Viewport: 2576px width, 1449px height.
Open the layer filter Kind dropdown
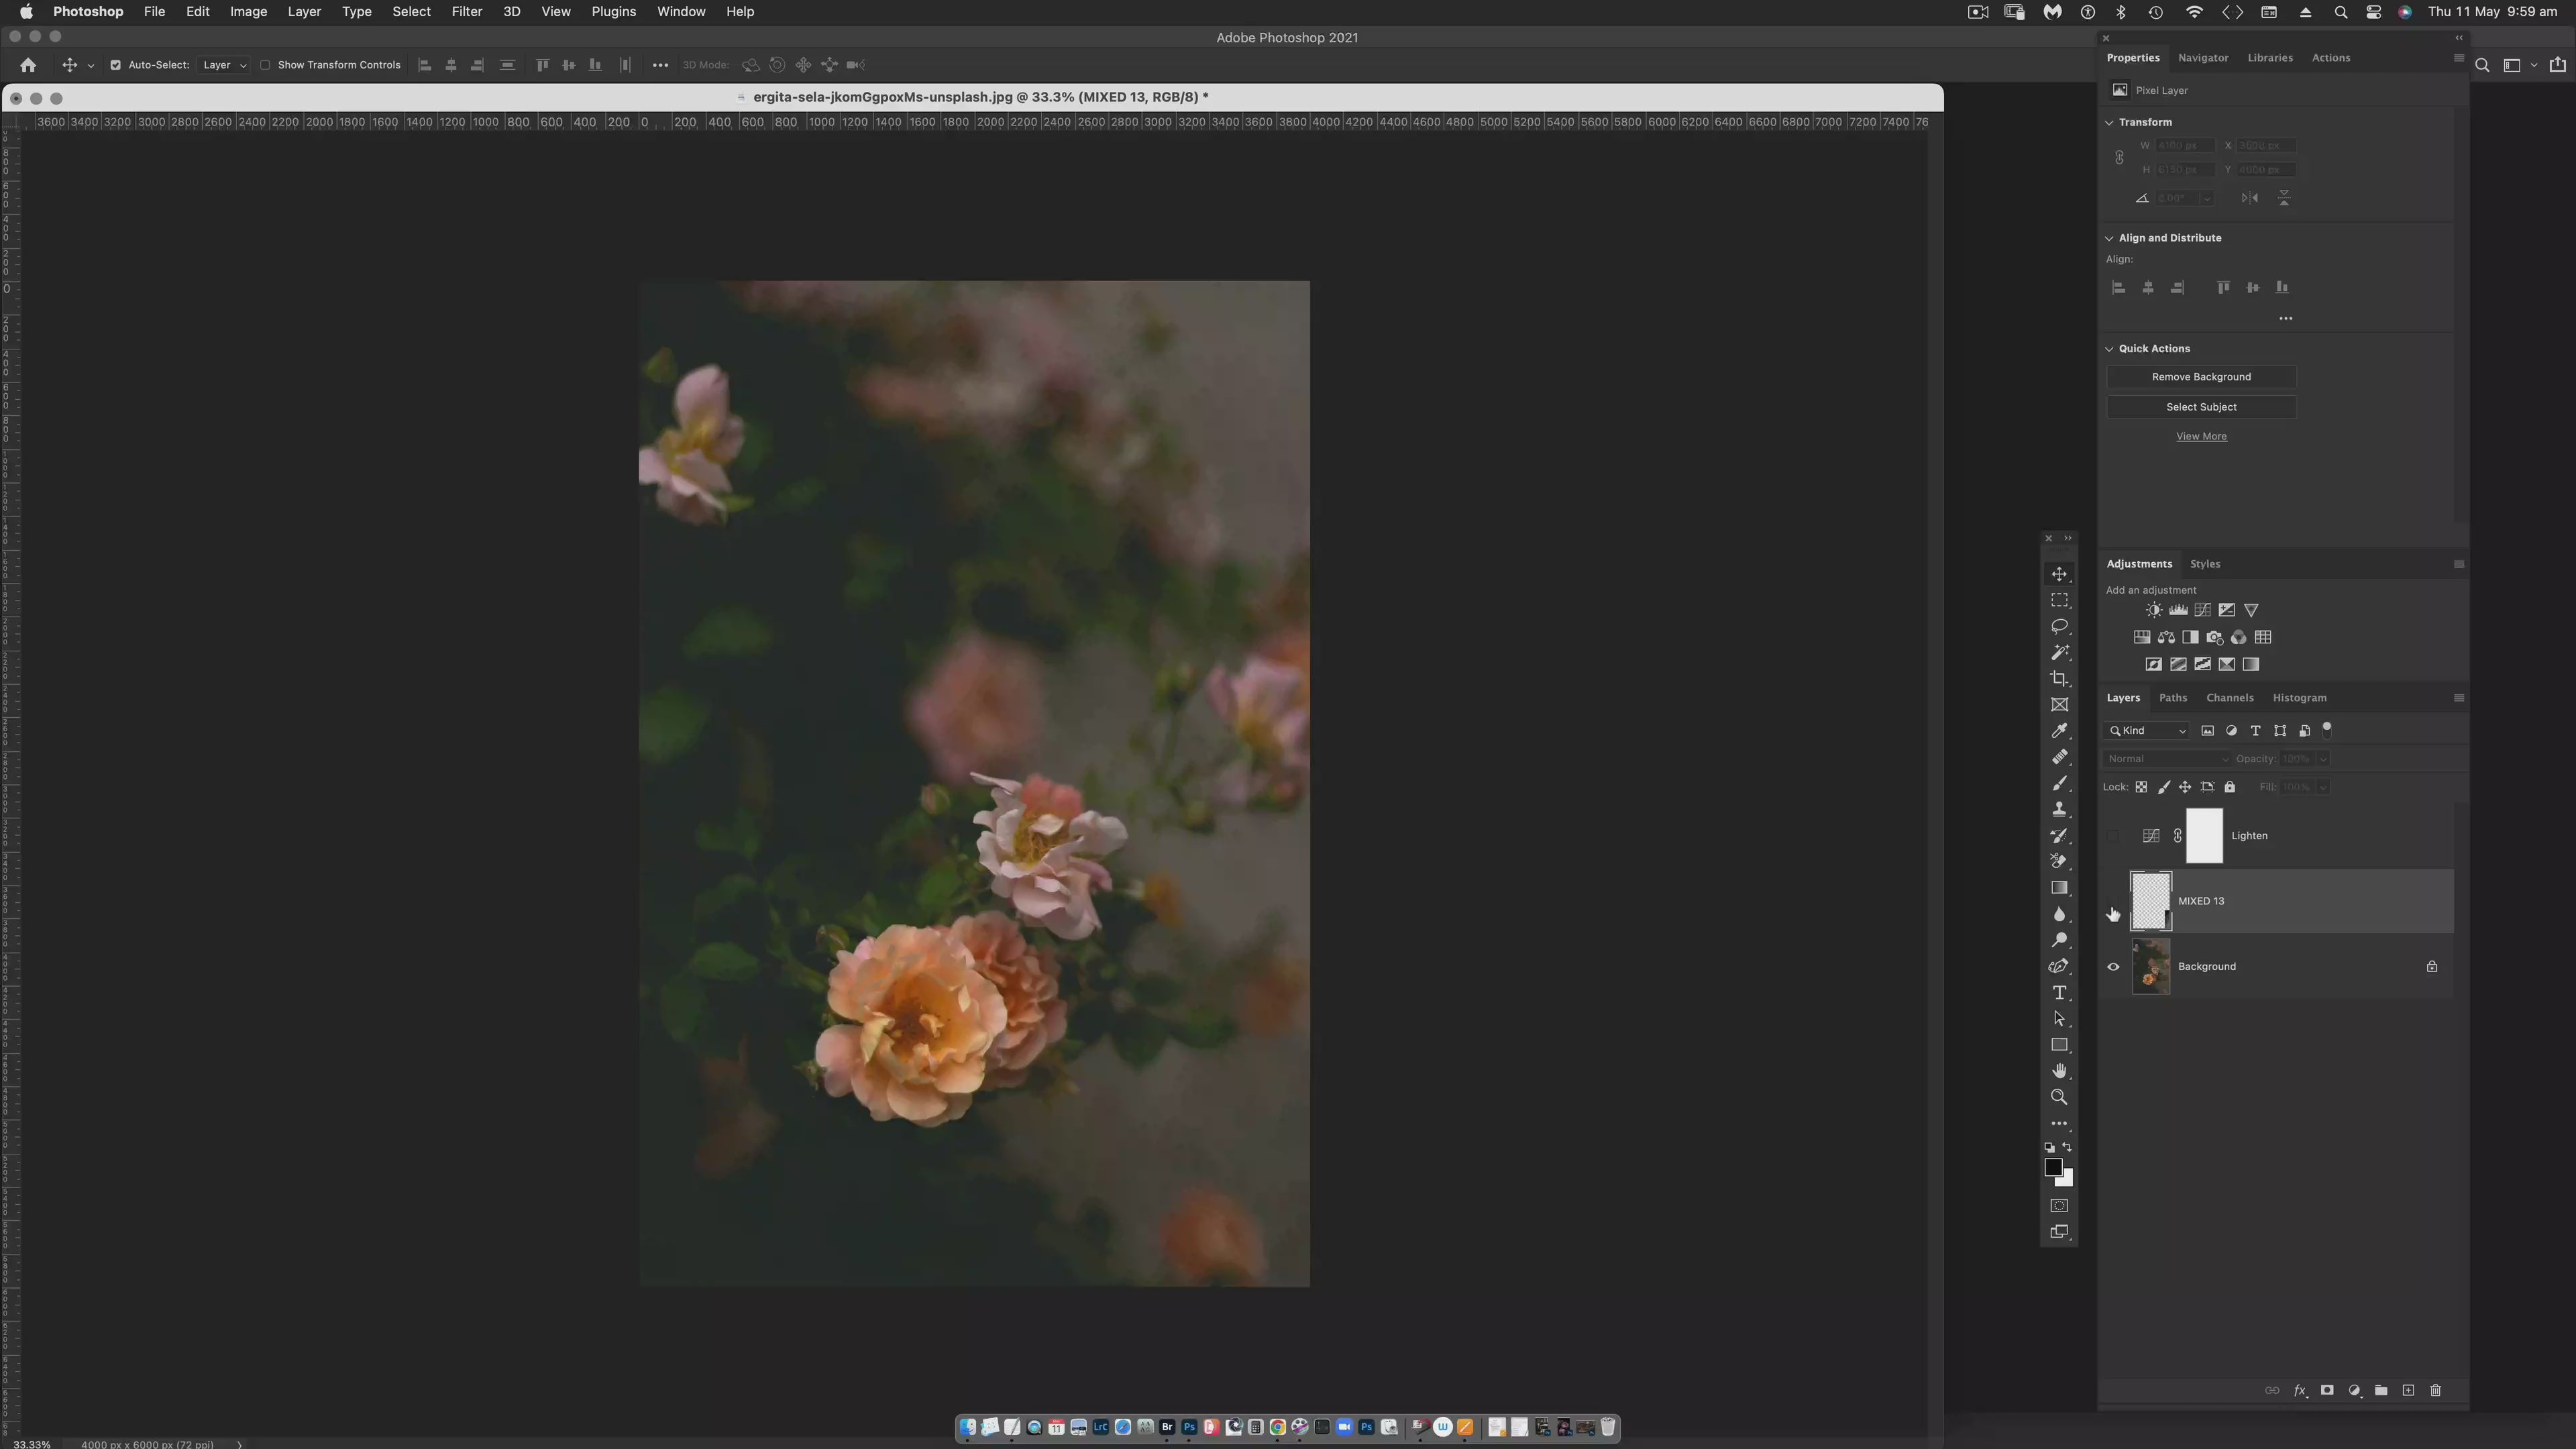tap(2147, 731)
